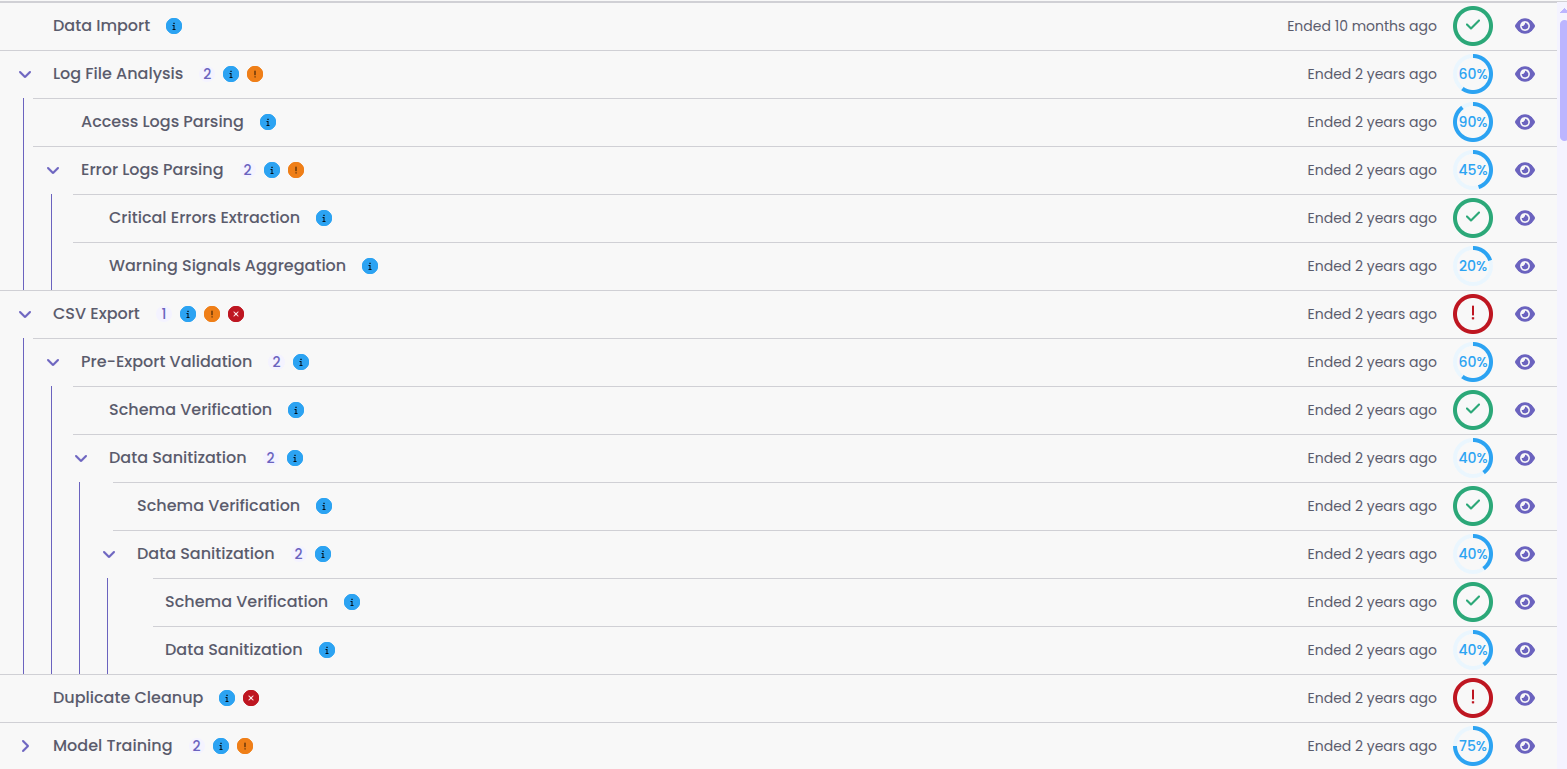The height and width of the screenshot is (769, 1567).
Task: Click the blue info icon beside Data Import
Action: pyautogui.click(x=174, y=26)
